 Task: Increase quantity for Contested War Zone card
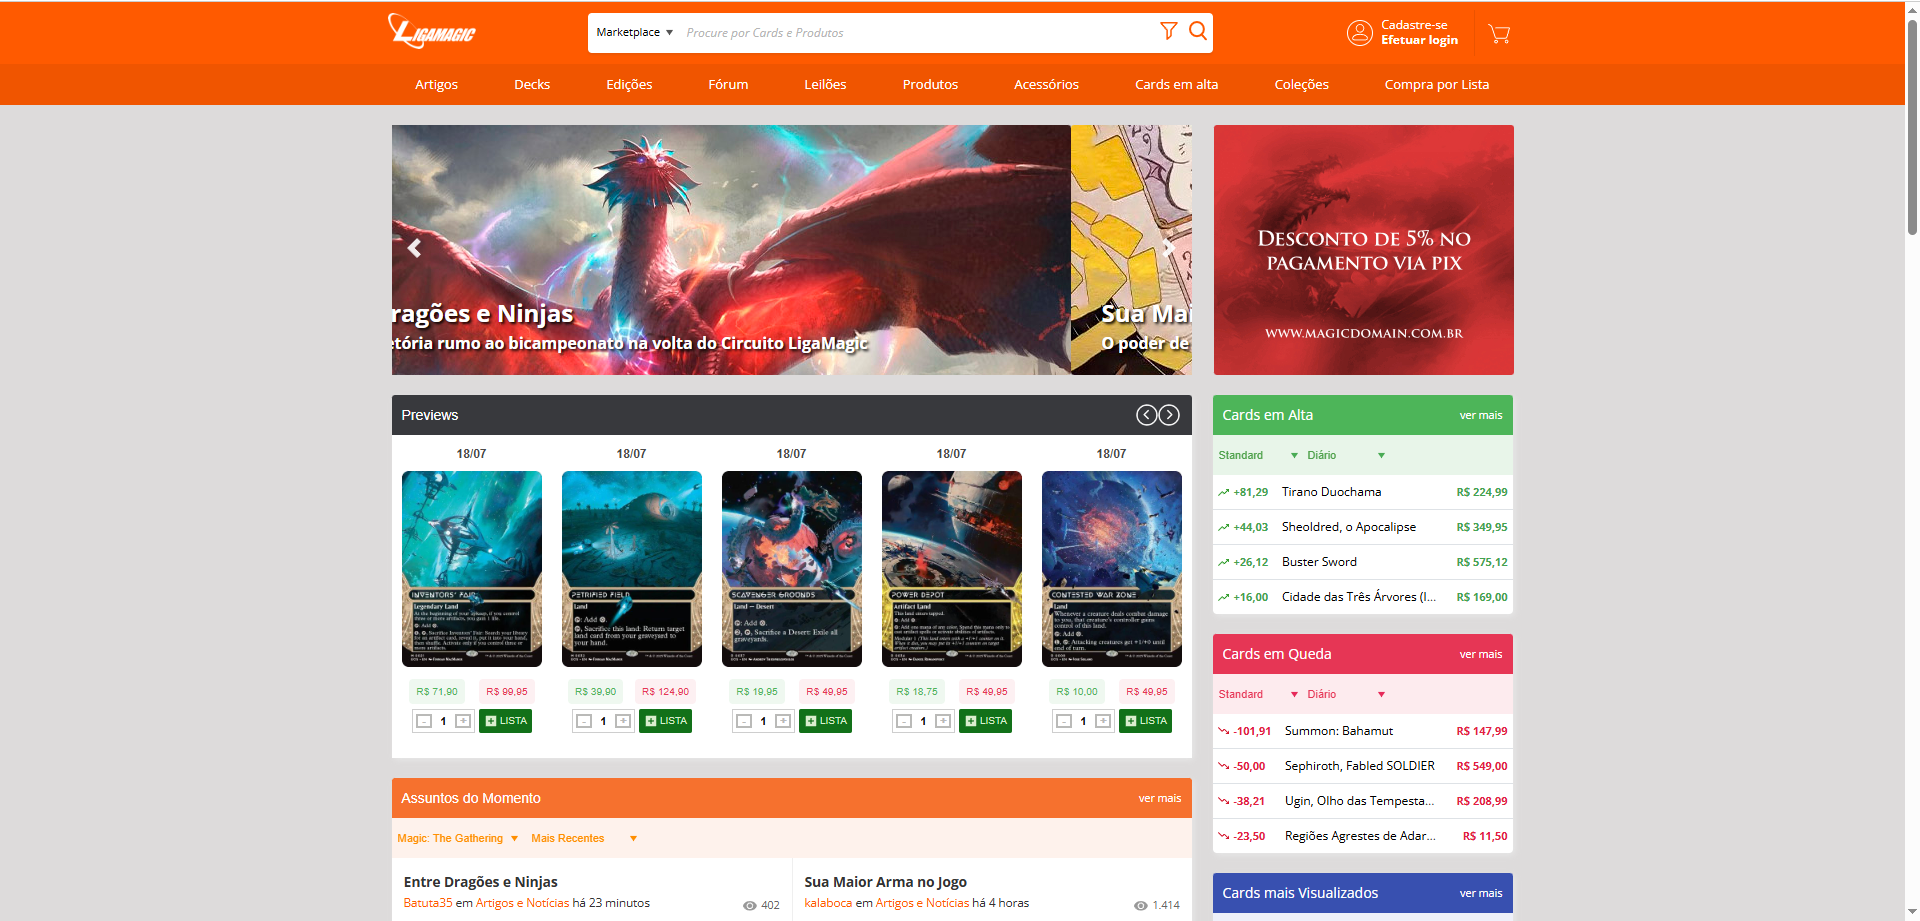(x=1103, y=721)
